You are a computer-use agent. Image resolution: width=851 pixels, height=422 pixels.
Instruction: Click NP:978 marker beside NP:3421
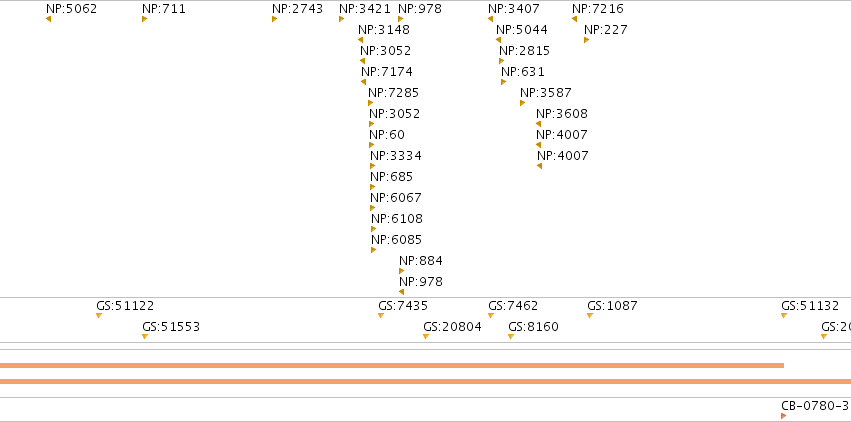[x=401, y=19]
